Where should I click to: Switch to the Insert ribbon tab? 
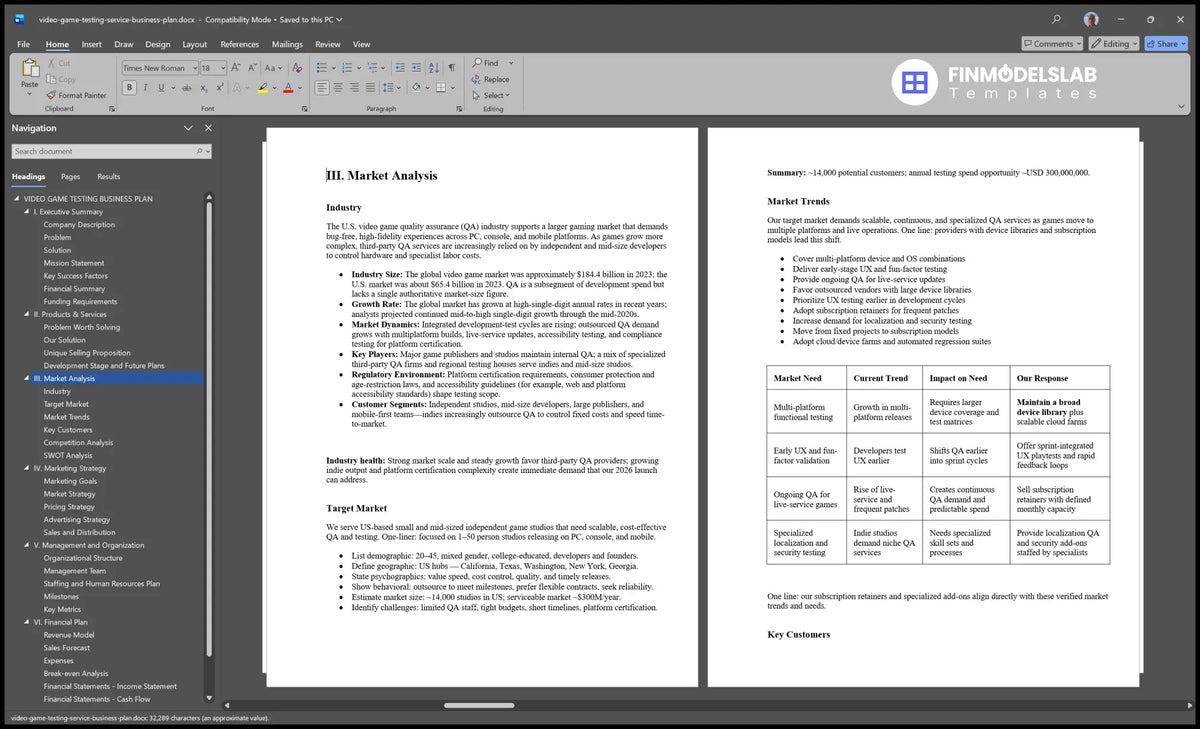(91, 44)
